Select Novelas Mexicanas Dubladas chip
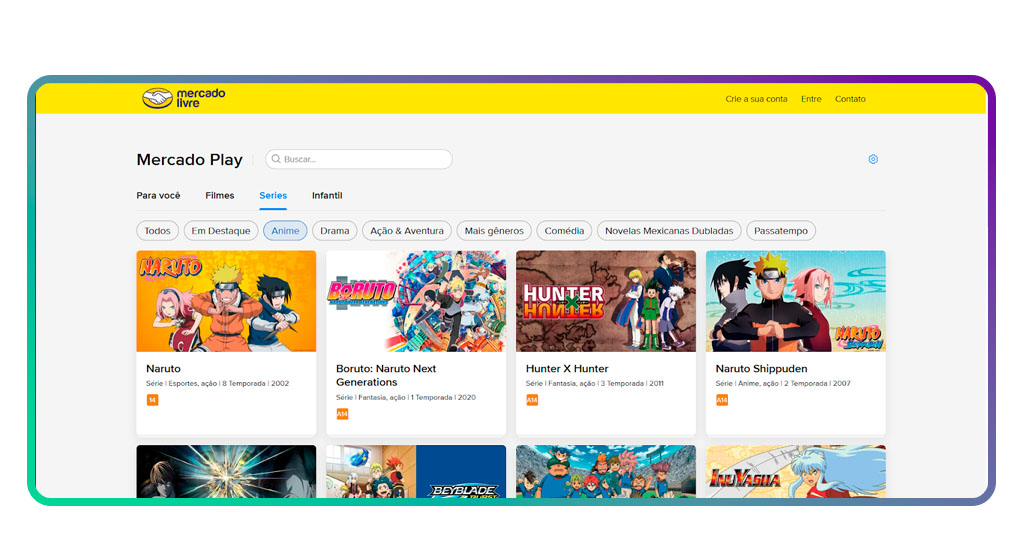This screenshot has height=536, width=1024. [x=669, y=230]
